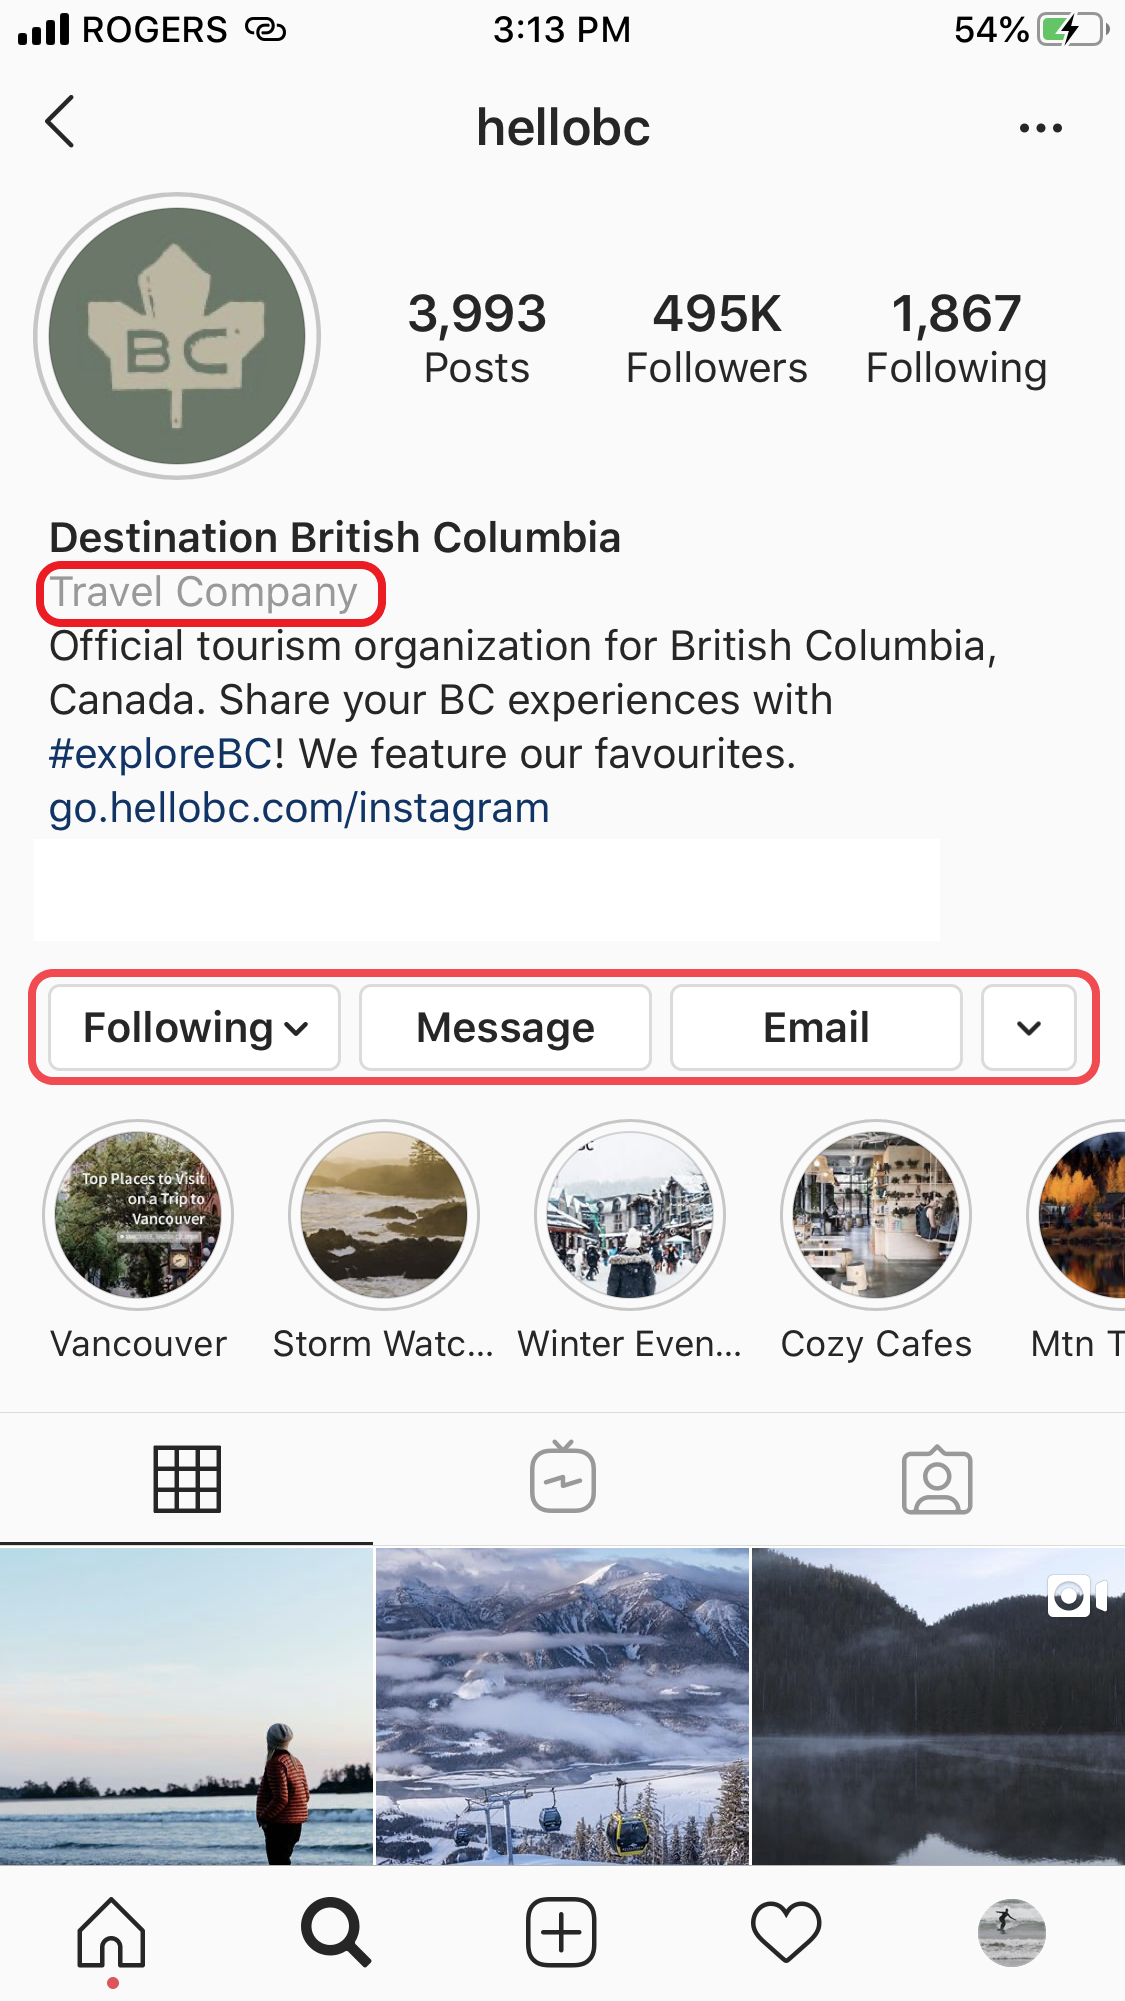Image resolution: width=1125 pixels, height=2001 pixels.
Task: Tap the hellobc profile picture
Action: (x=177, y=336)
